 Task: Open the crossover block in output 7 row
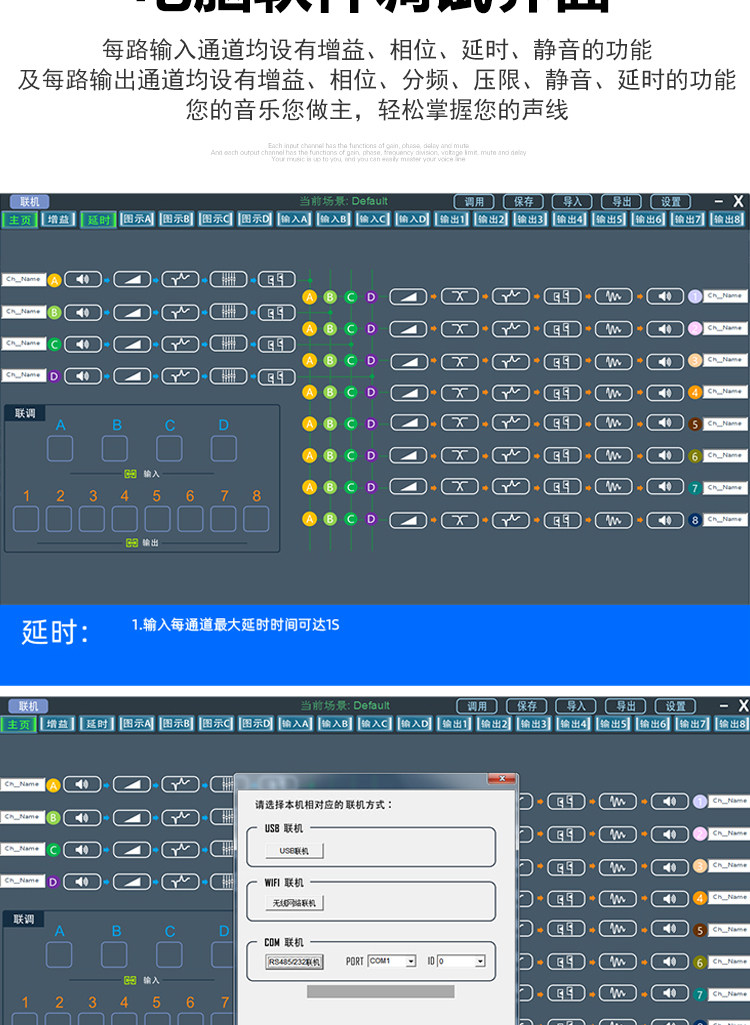pyautogui.click(x=460, y=487)
